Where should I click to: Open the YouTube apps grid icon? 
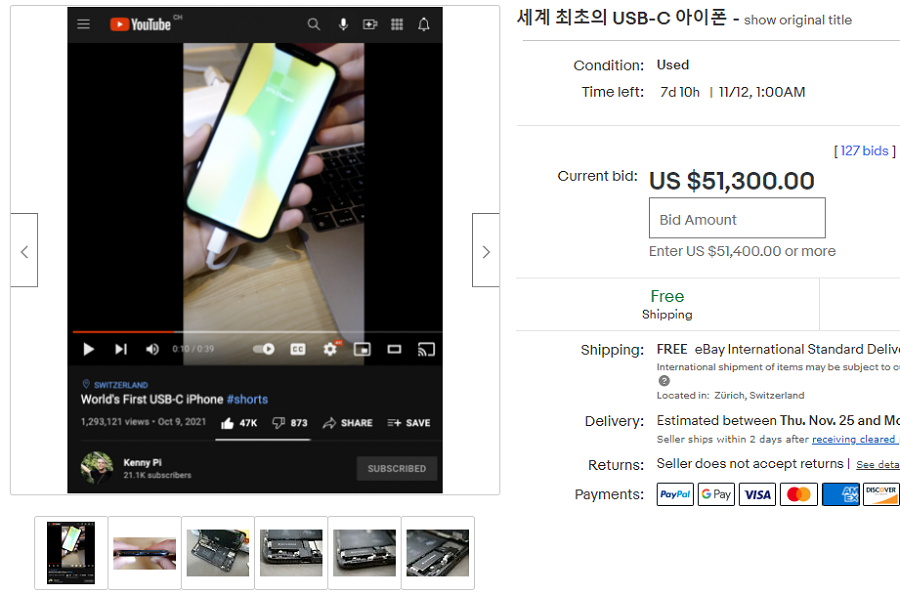[x=397, y=24]
